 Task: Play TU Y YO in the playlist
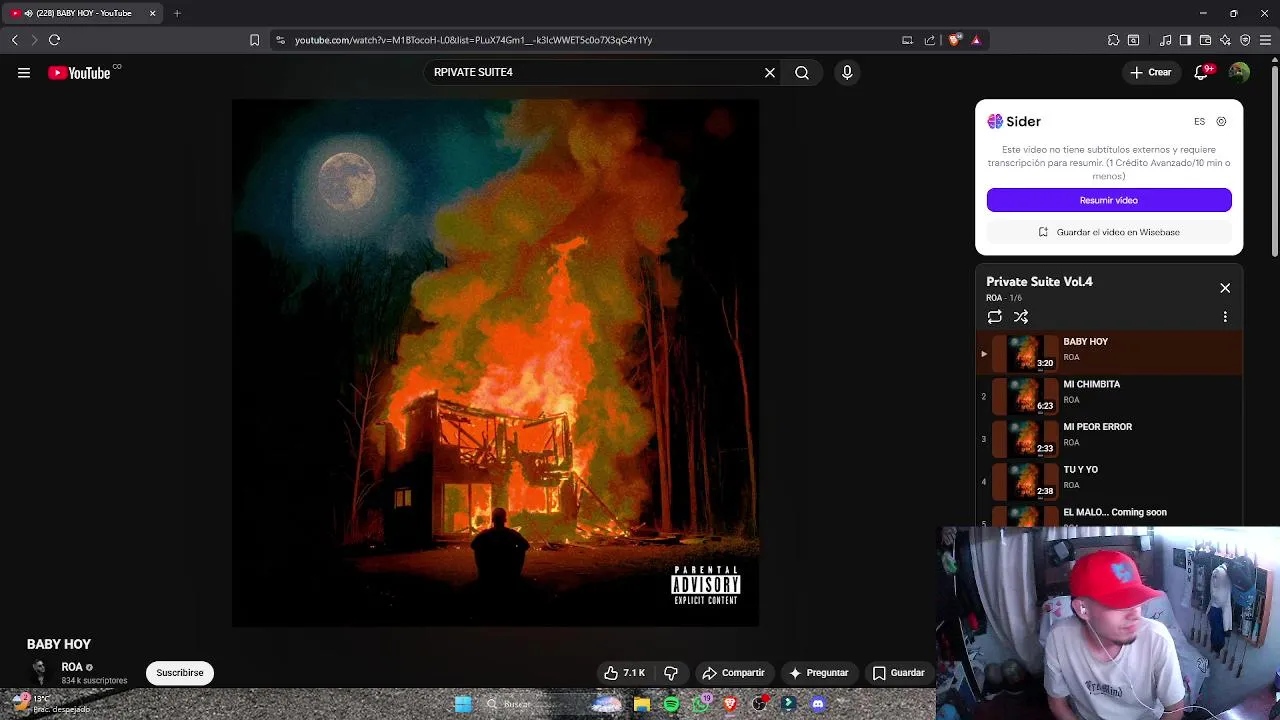pos(1109,481)
